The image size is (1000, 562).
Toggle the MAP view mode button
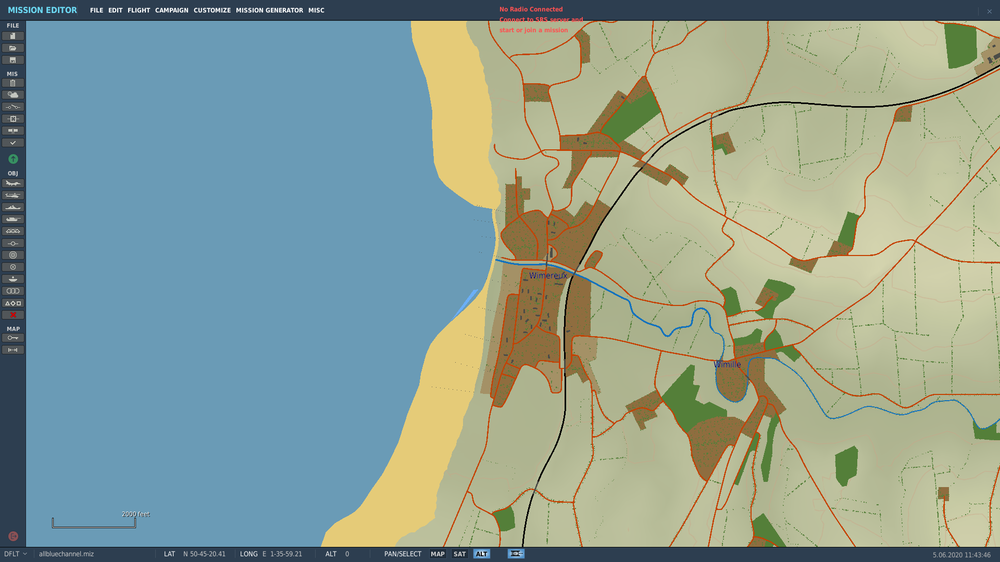[x=437, y=554]
